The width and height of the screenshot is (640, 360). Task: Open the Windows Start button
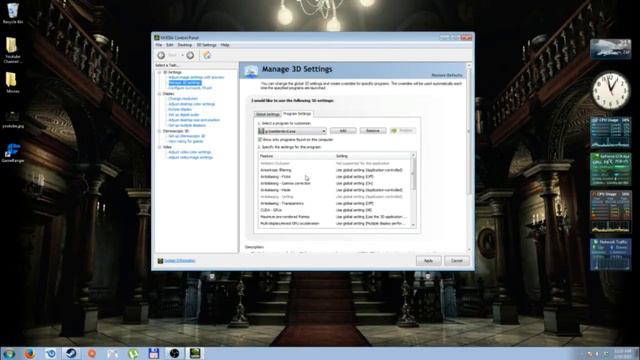click(x=9, y=353)
